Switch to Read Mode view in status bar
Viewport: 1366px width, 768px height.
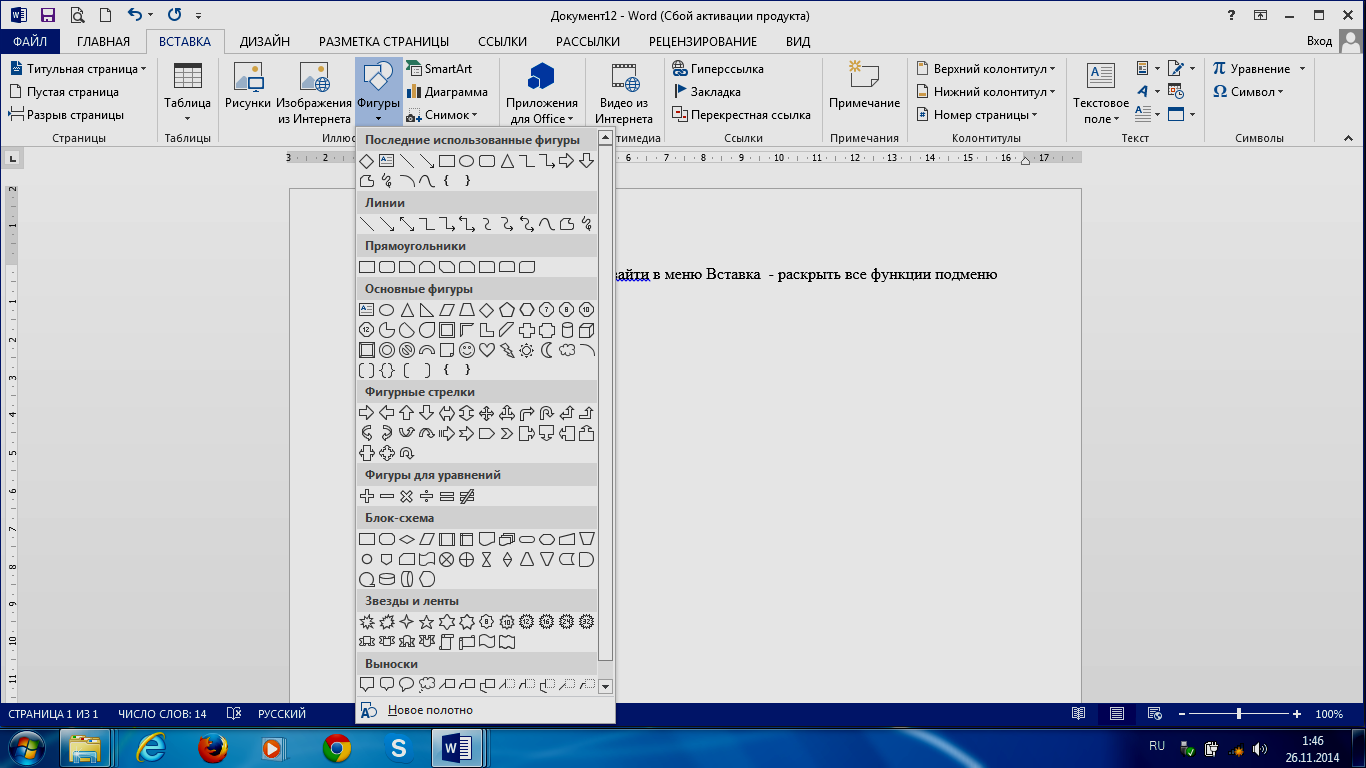tap(1078, 714)
